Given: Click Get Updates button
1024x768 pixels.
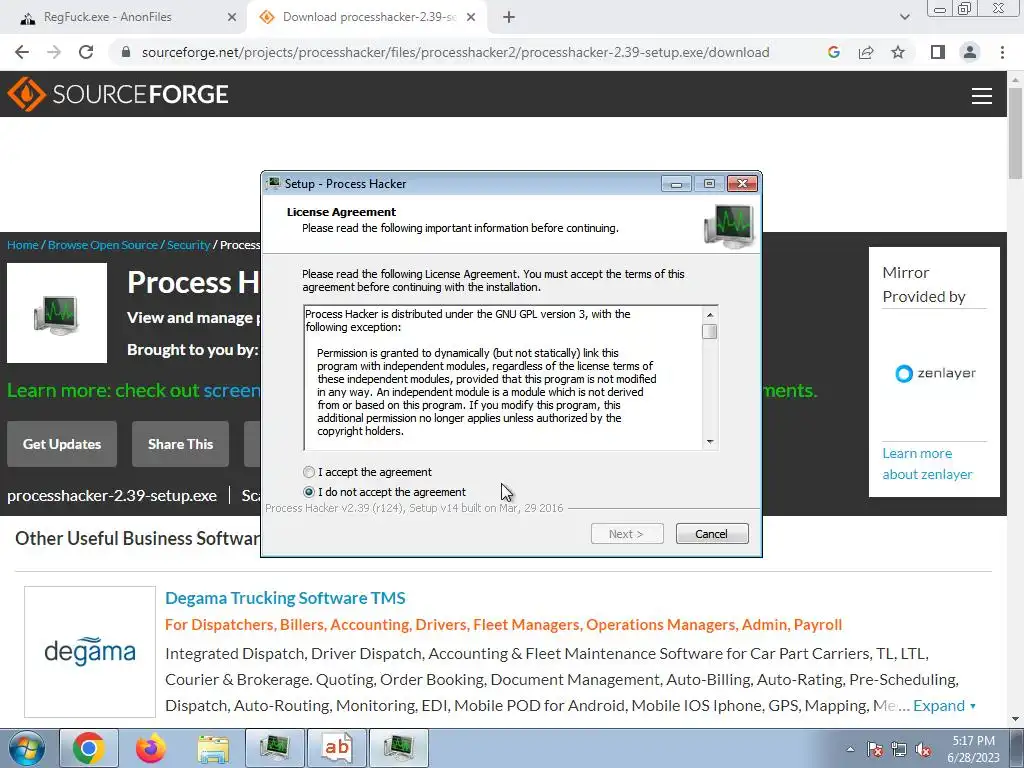Looking at the screenshot, I should pos(62,444).
